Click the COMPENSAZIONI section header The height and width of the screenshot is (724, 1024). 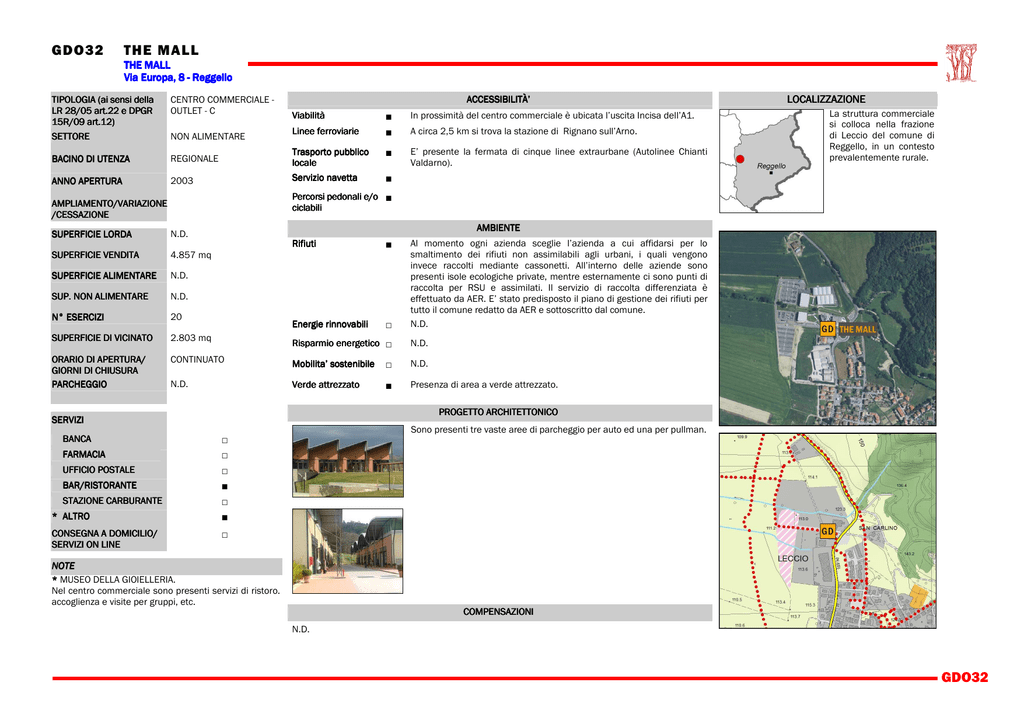498,612
